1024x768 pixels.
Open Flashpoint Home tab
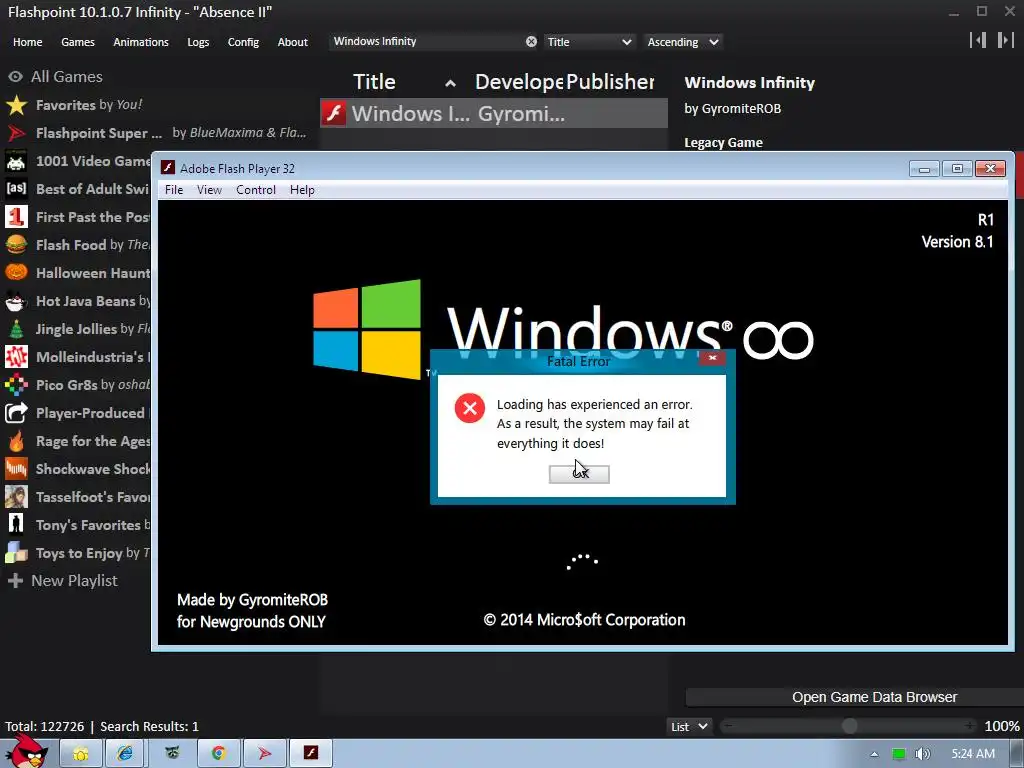click(x=27, y=42)
